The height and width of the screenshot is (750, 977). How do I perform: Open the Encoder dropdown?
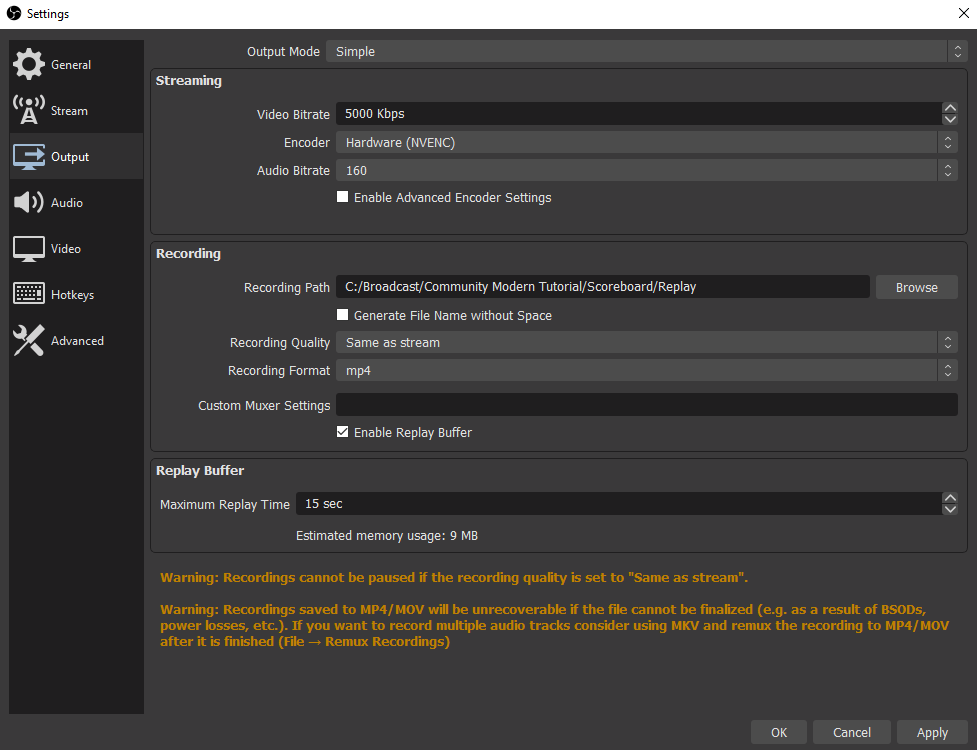point(647,142)
